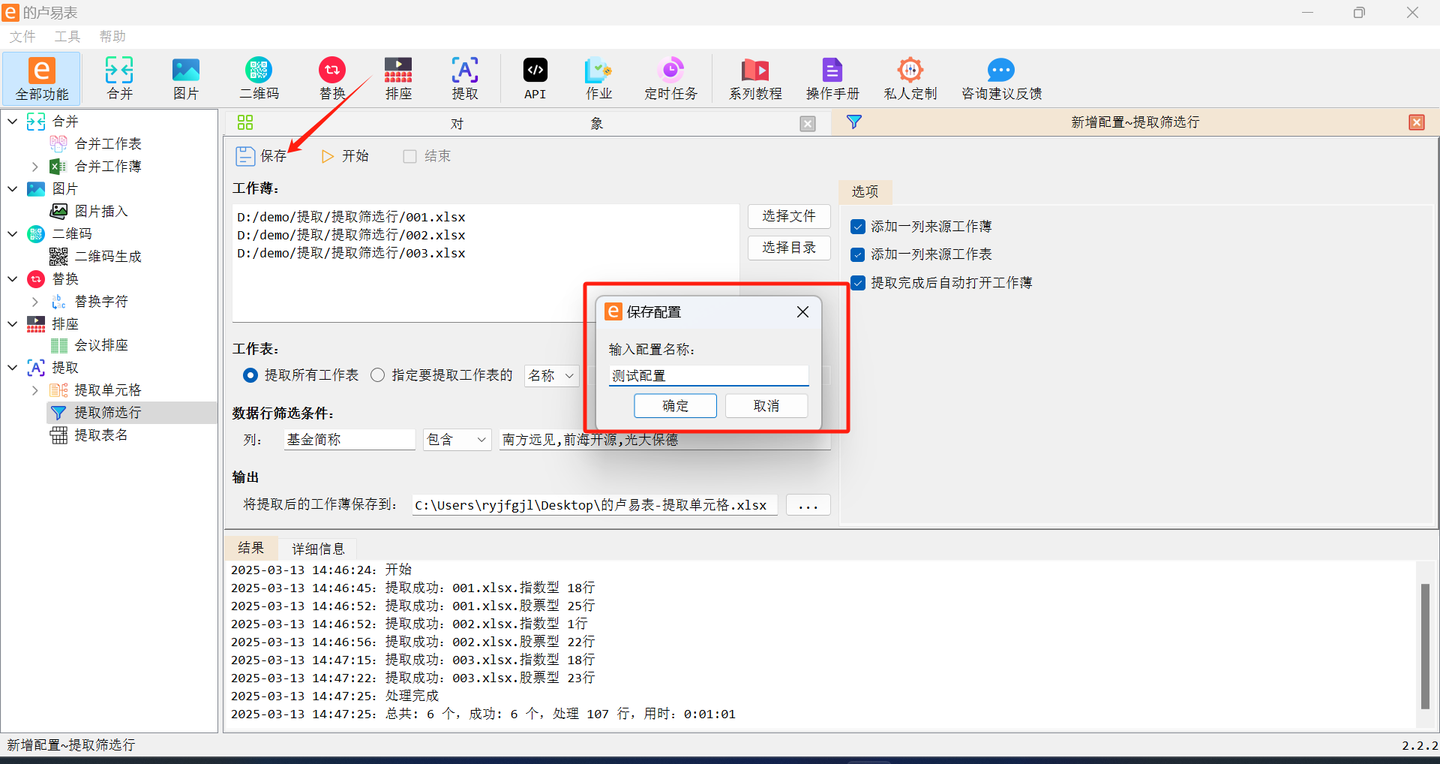Open the 包含 condition dropdown
The height and width of the screenshot is (764, 1440).
point(457,439)
